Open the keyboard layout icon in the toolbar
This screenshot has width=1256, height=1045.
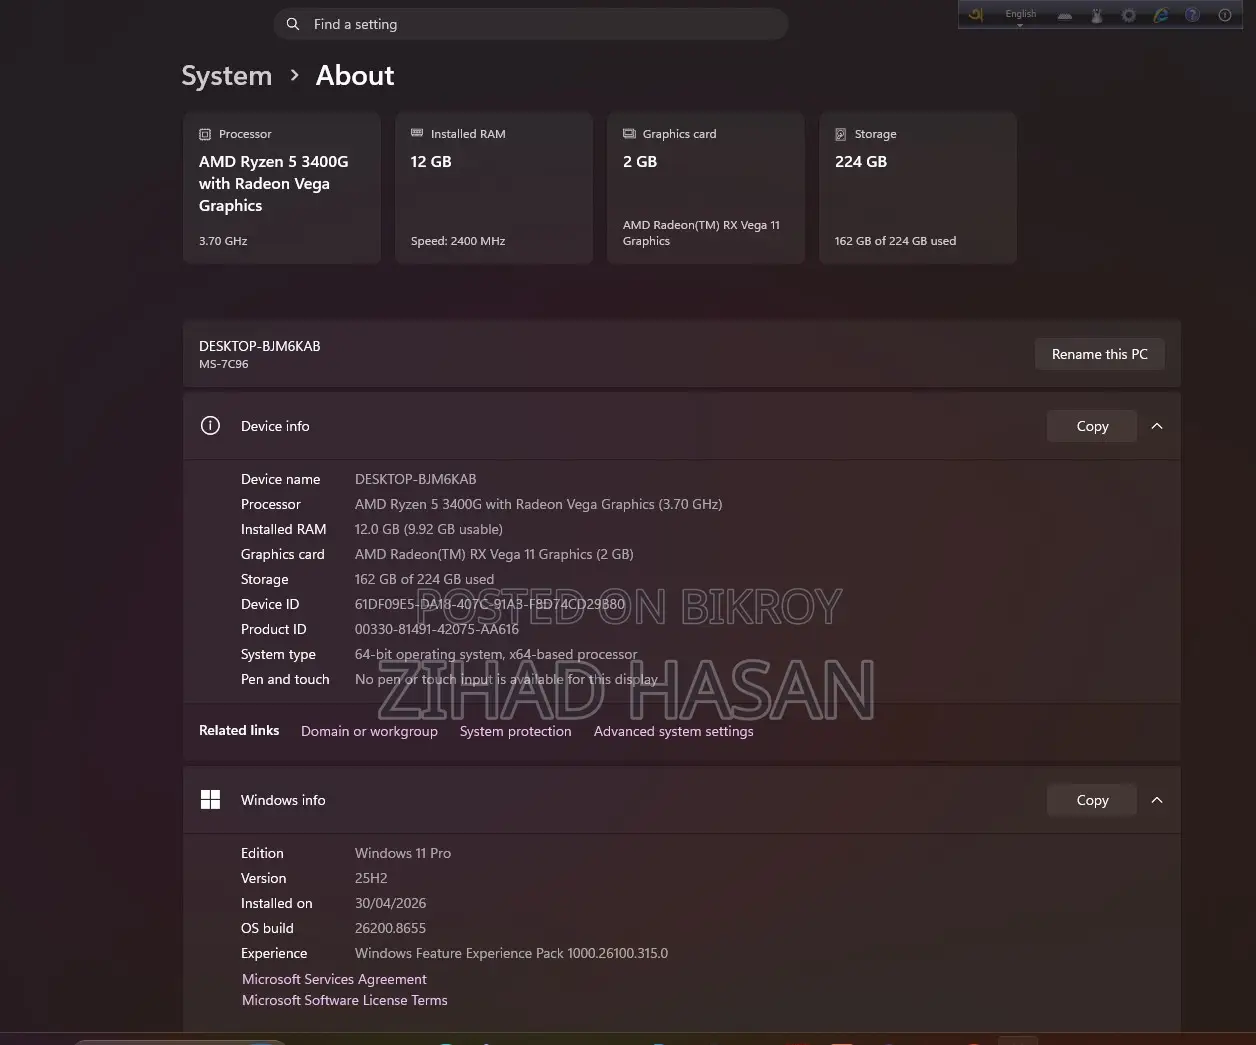point(1064,15)
